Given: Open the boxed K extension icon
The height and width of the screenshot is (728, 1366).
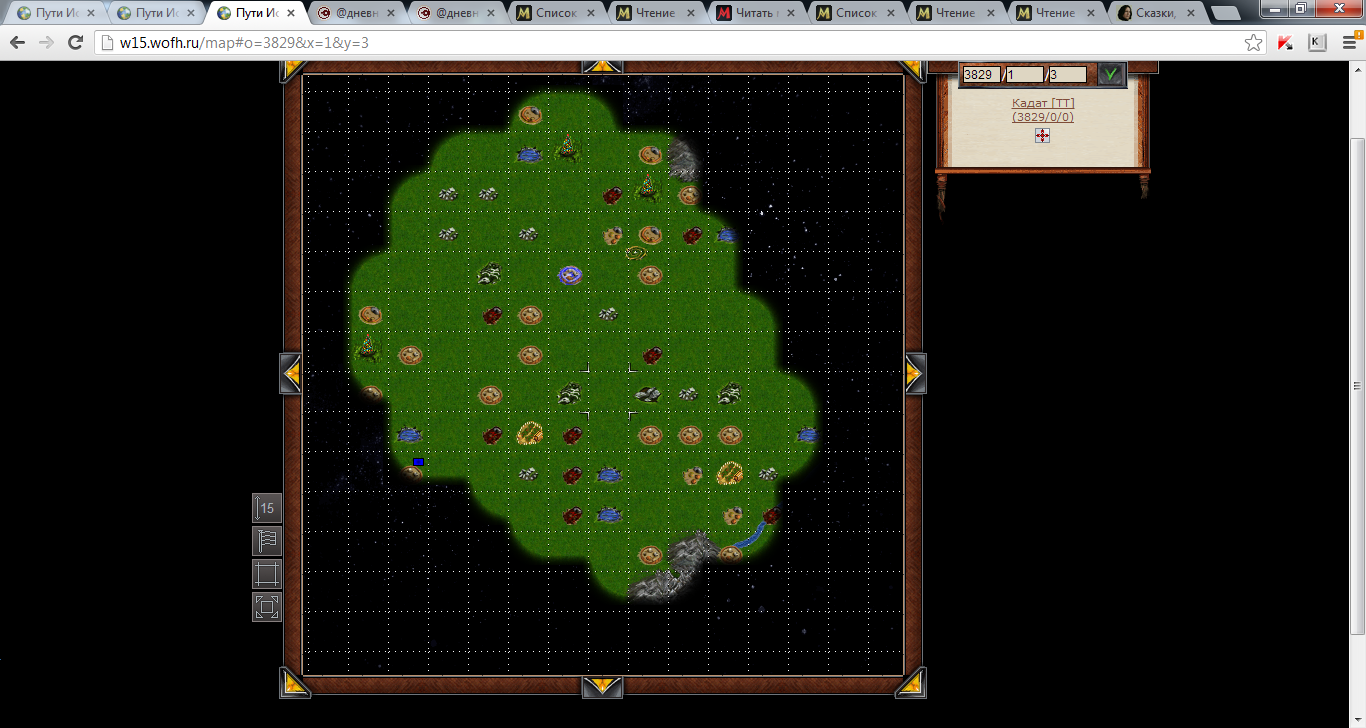Looking at the screenshot, I should 1317,43.
